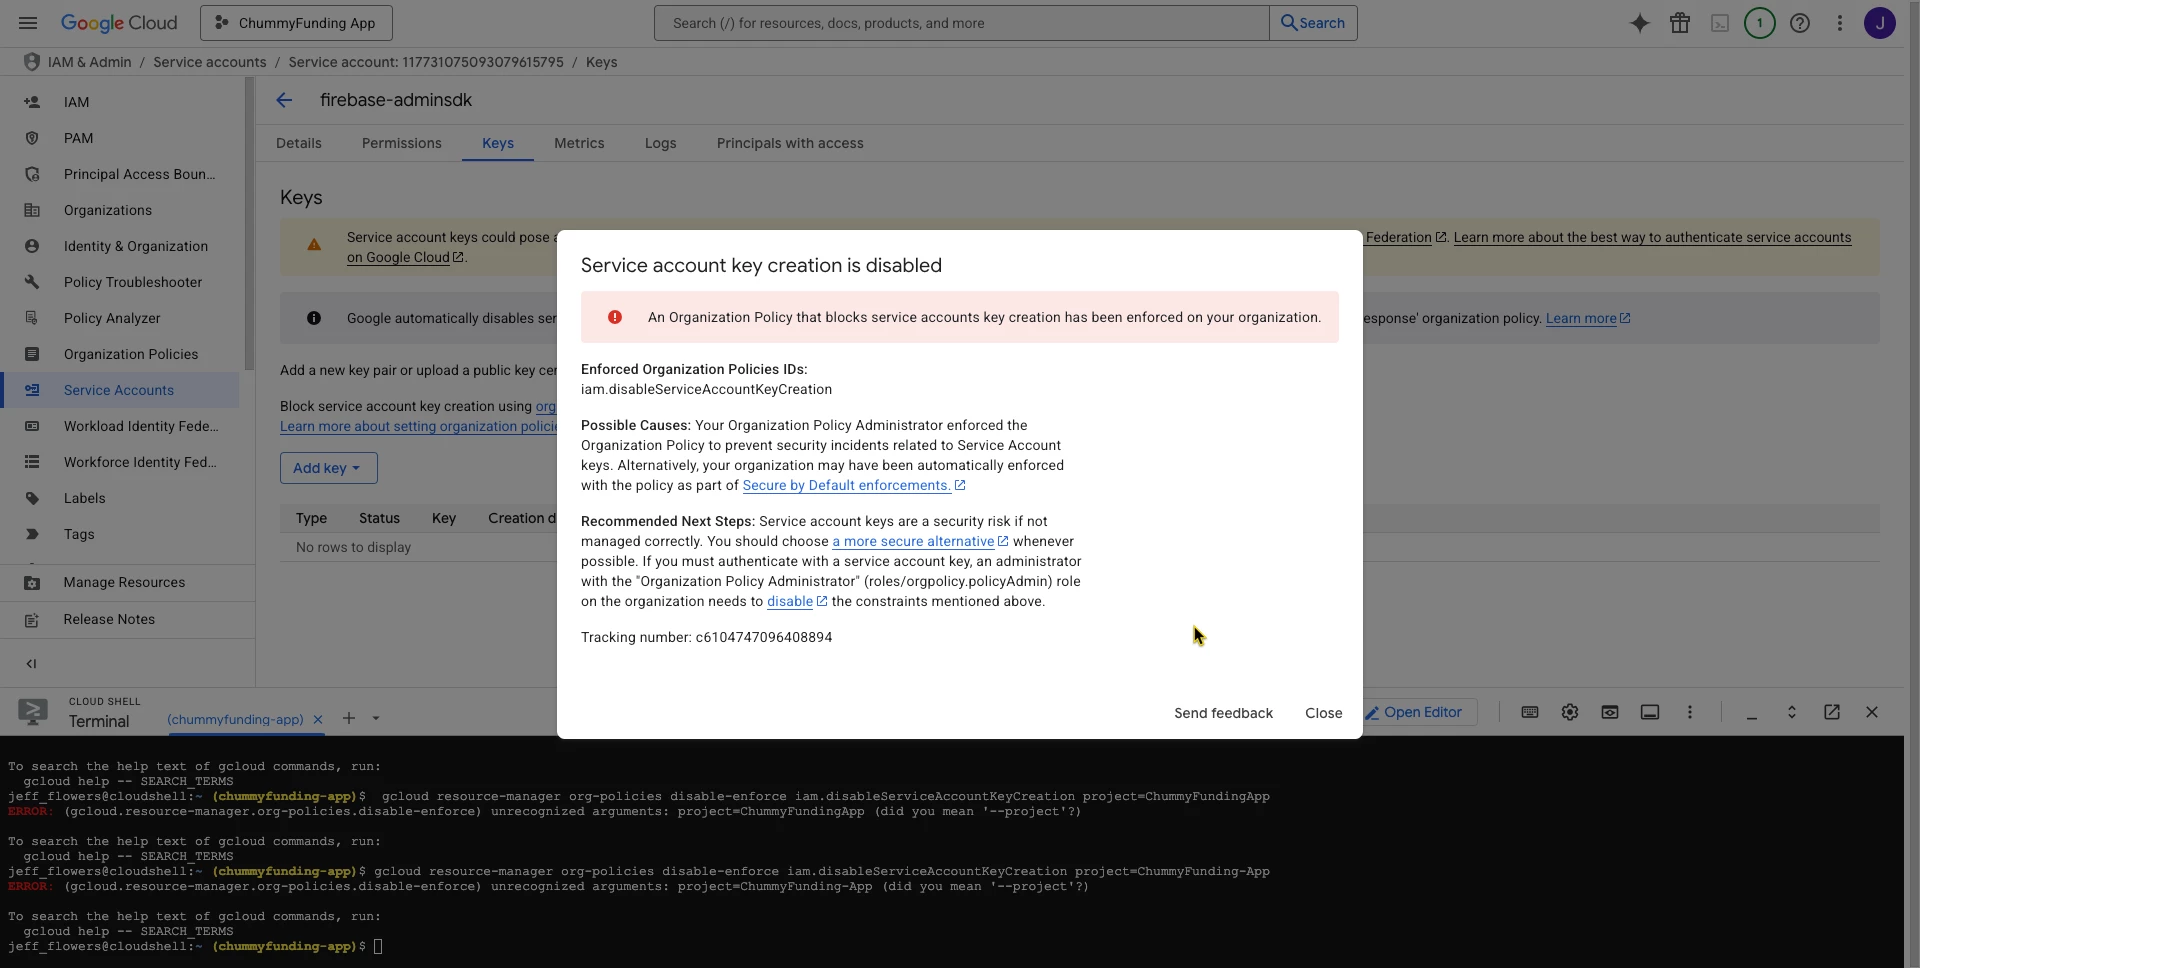Open Secure by Default enforcements link

click(x=853, y=485)
